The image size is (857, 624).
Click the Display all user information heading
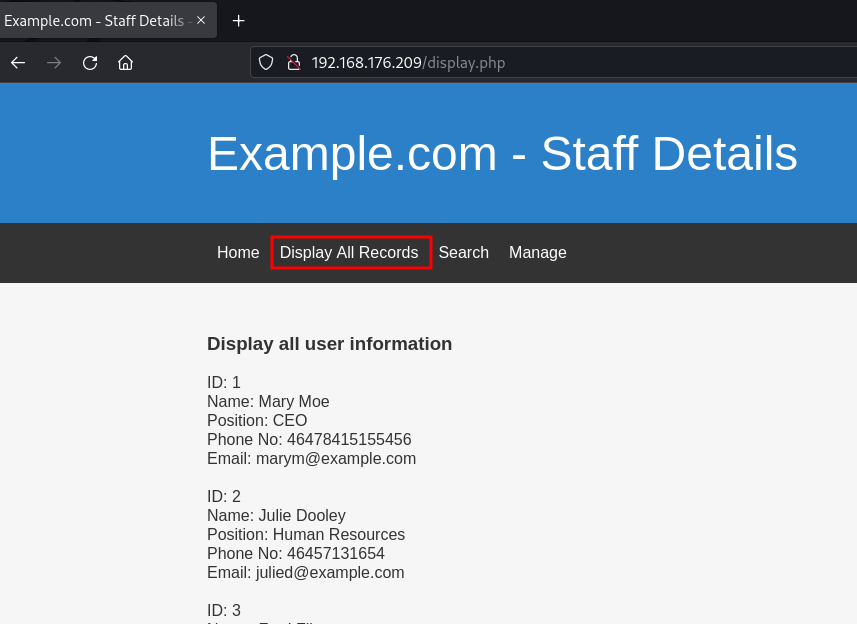click(x=329, y=344)
